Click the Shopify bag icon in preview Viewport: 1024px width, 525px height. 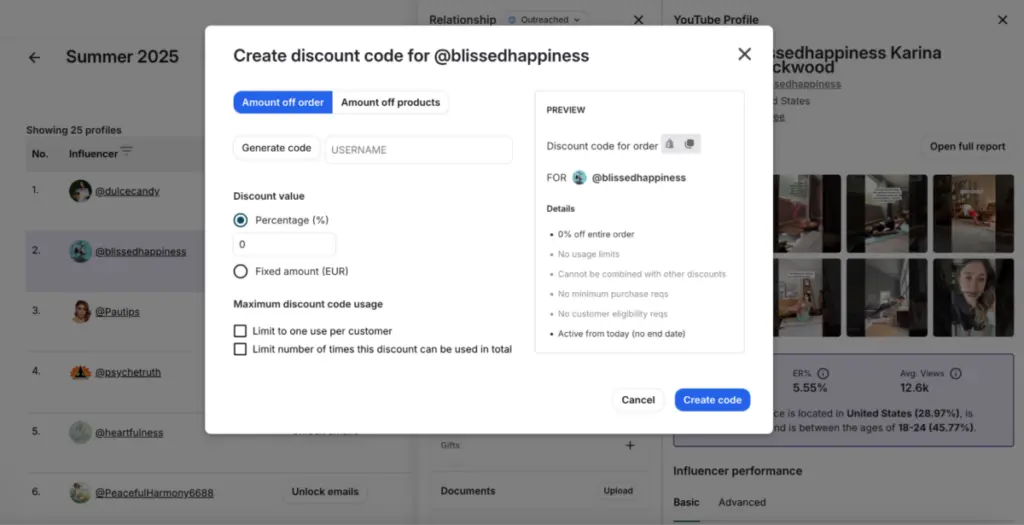point(670,145)
